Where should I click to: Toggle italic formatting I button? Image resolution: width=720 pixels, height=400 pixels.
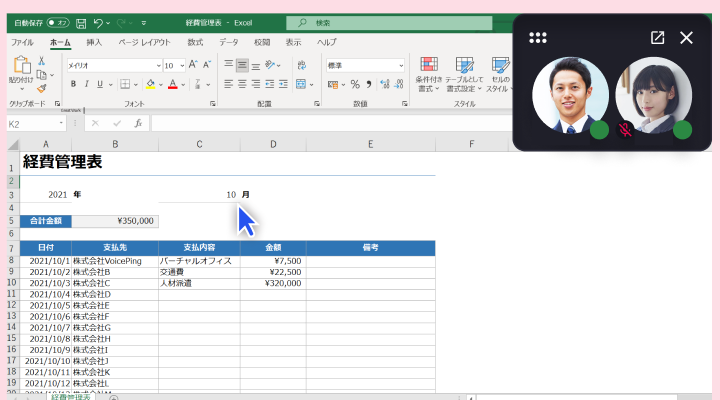pos(87,84)
